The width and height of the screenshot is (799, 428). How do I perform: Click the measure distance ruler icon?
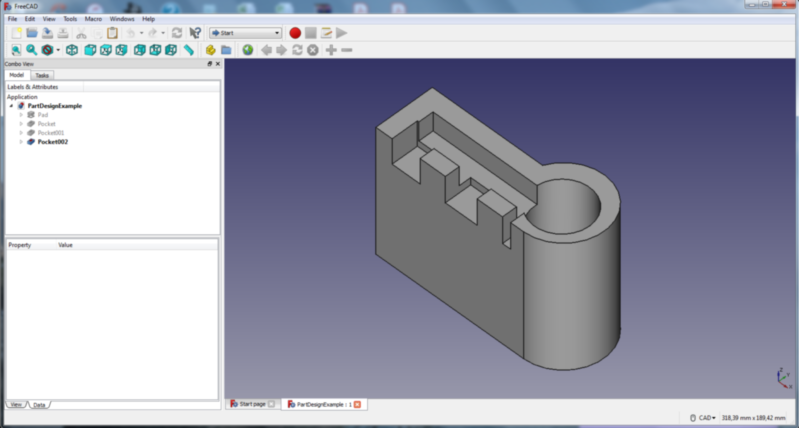[x=189, y=50]
